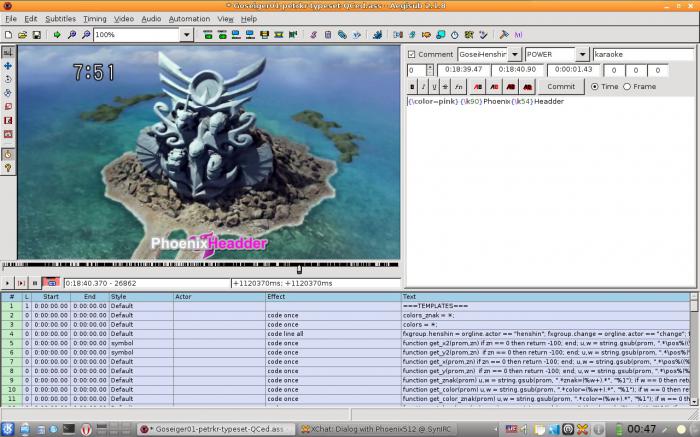Open the Timing menu
700x437 pixels.
(95, 19)
